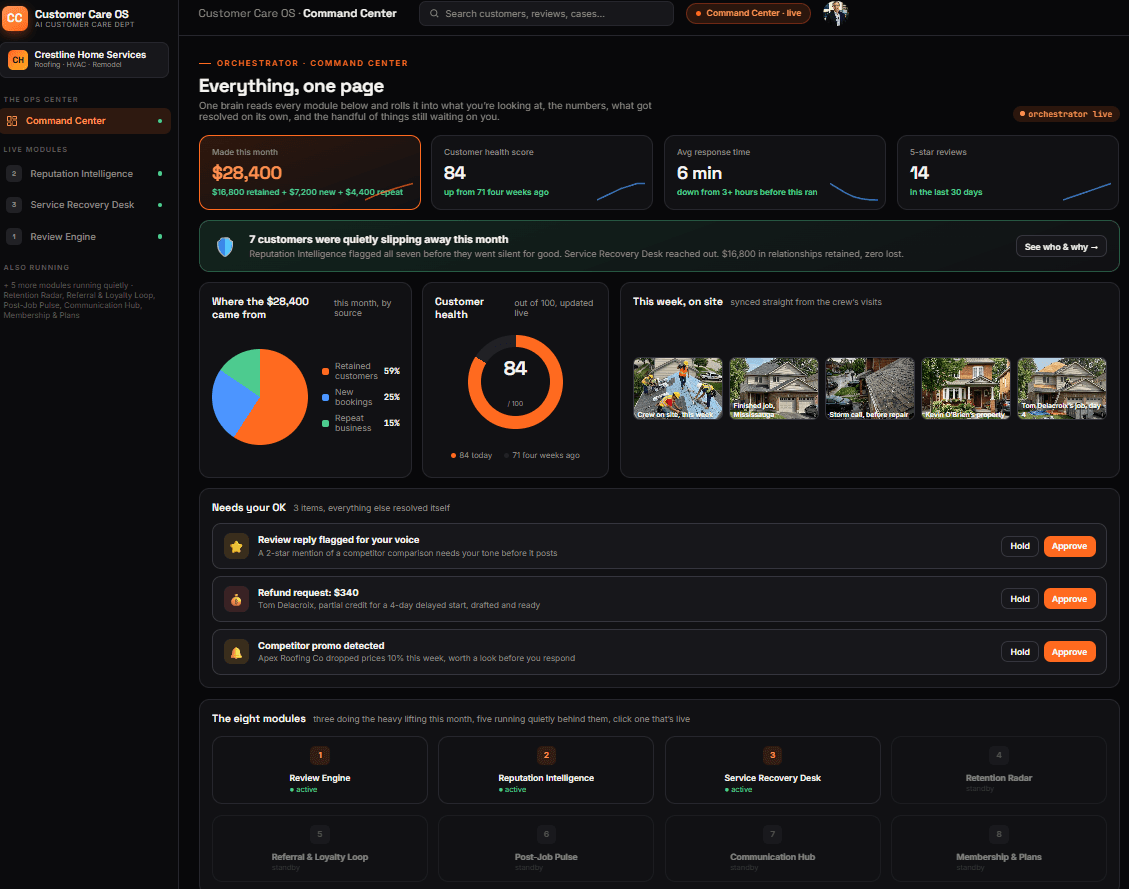Open the Tom Delacroix's job photo
1129x889 pixels.
tap(1062, 389)
